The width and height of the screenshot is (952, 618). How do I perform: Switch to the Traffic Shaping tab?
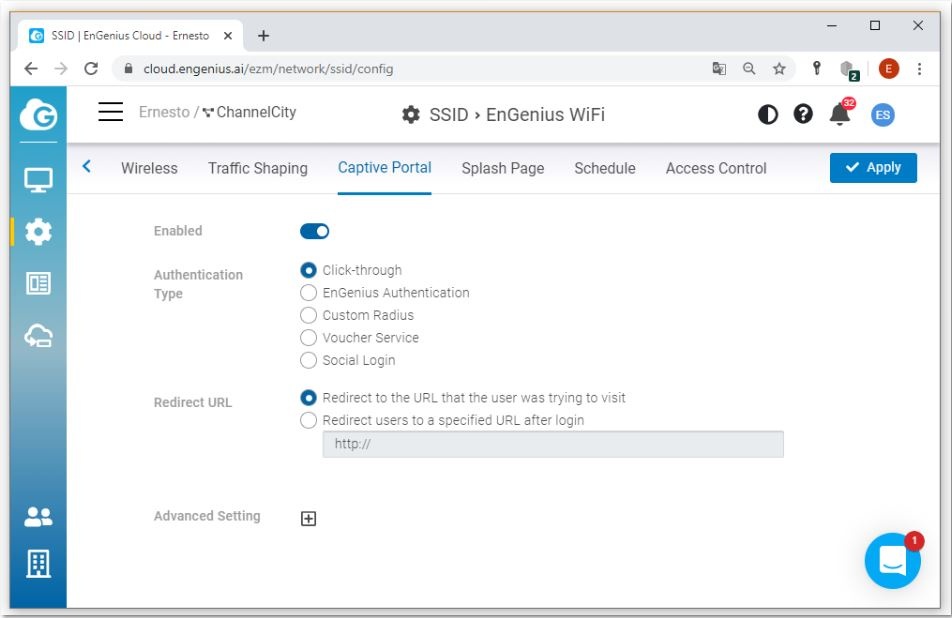[257, 168]
